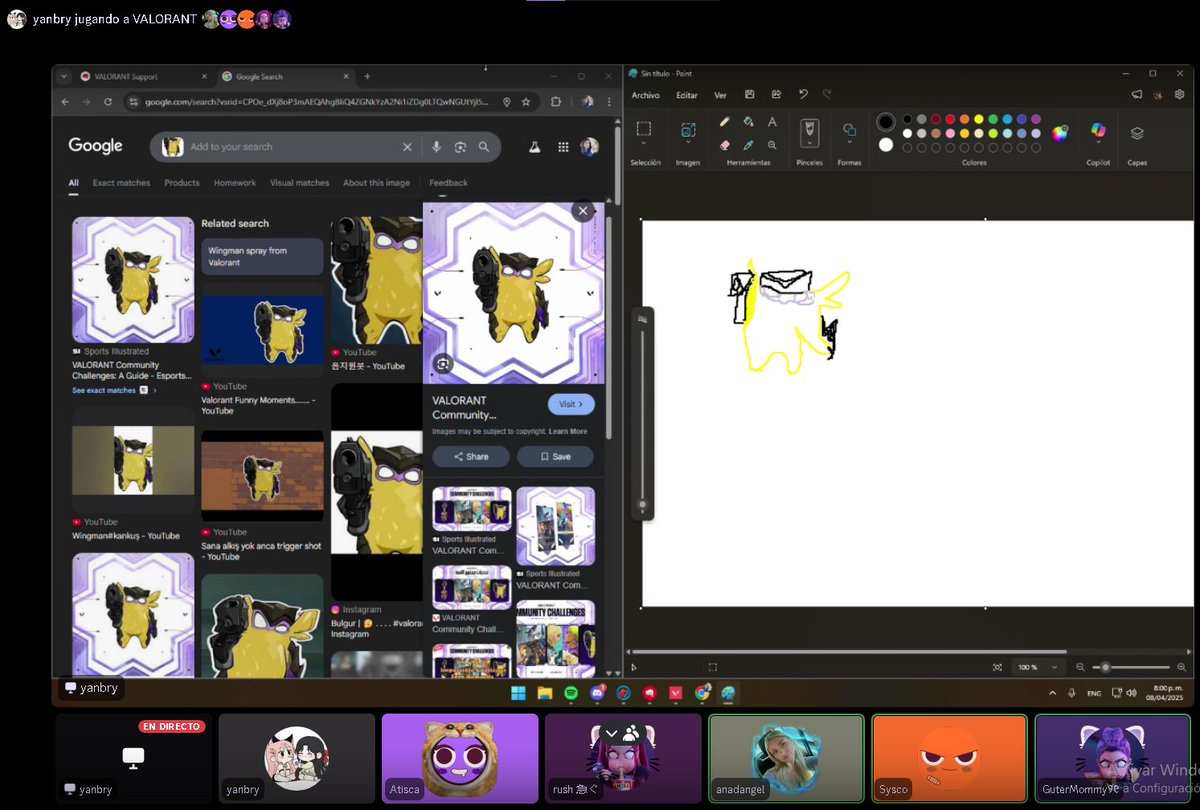Expand the chevron on rush's tile
The height and width of the screenshot is (810, 1200).
[611, 733]
